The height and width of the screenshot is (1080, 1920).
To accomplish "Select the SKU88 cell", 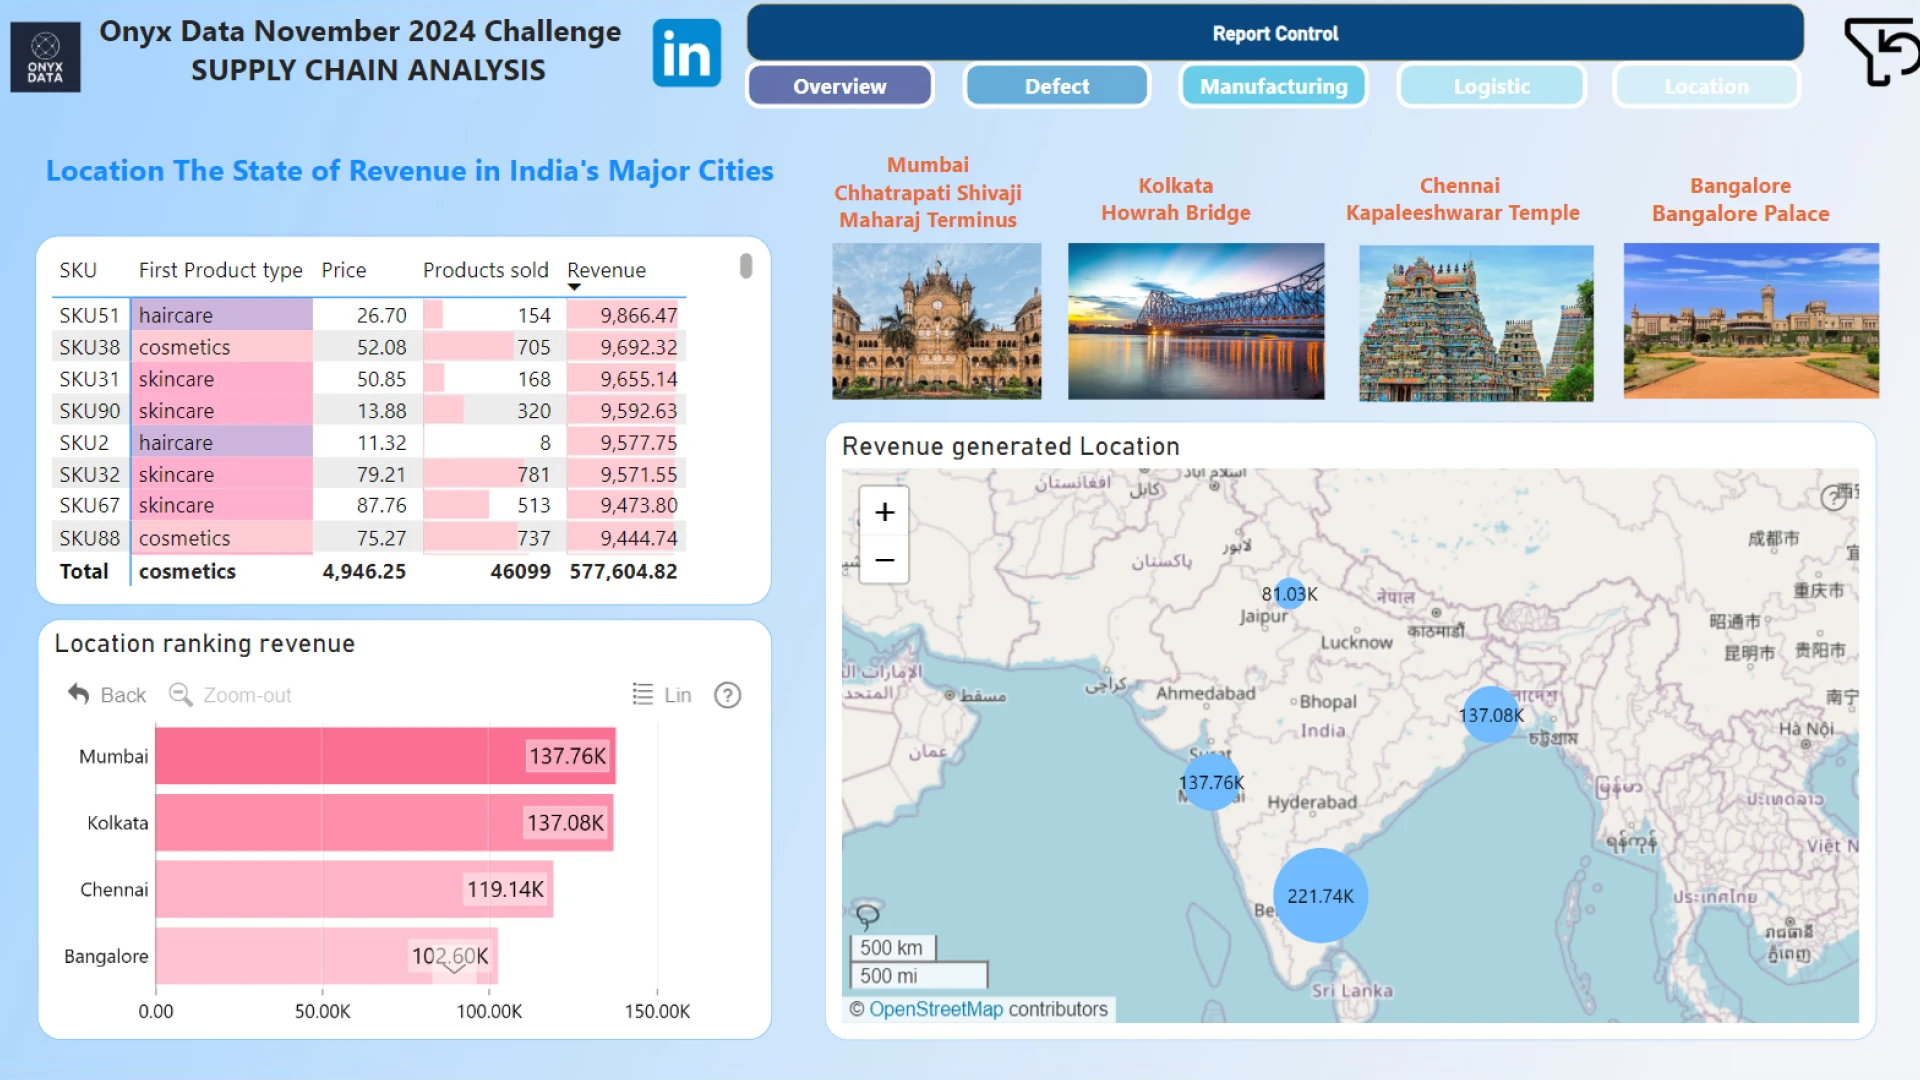I will pyautogui.click(x=89, y=538).
